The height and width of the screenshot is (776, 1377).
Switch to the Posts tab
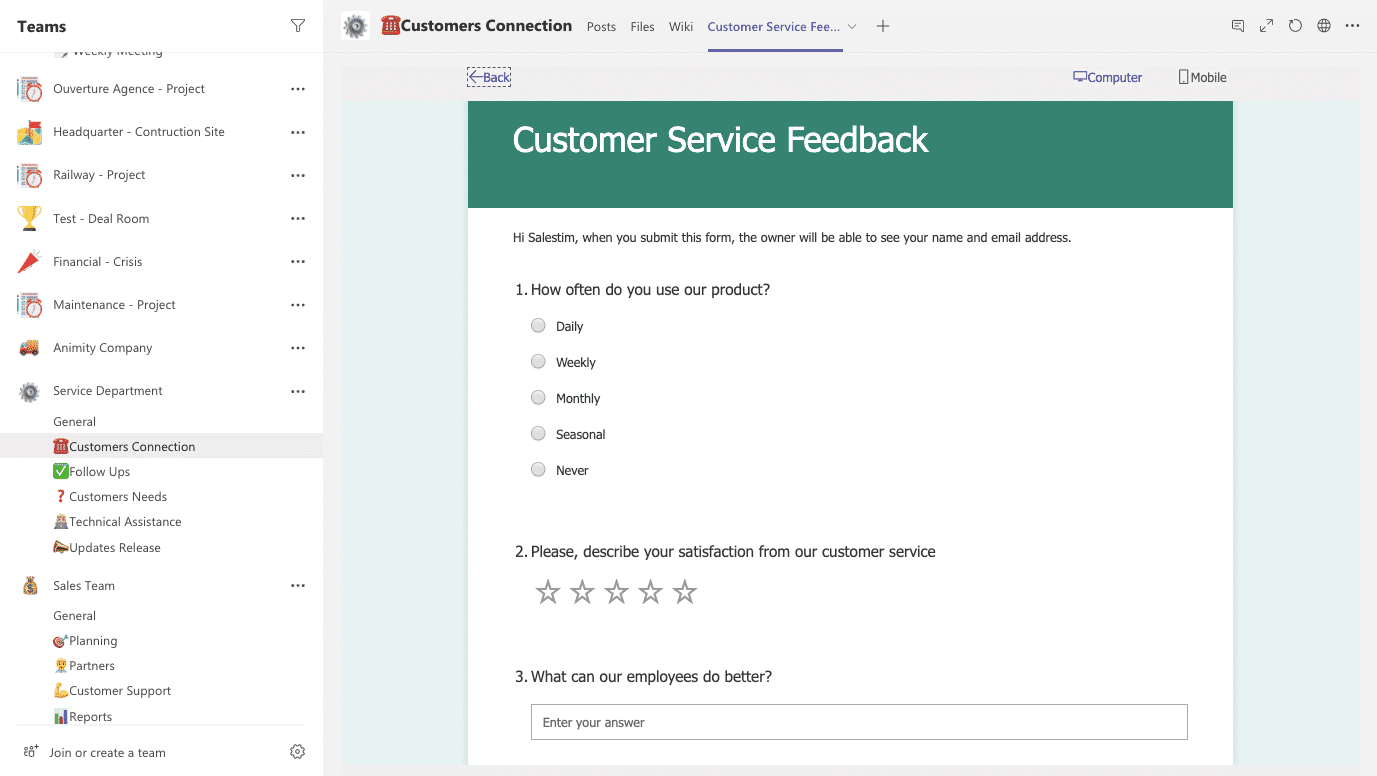click(601, 27)
